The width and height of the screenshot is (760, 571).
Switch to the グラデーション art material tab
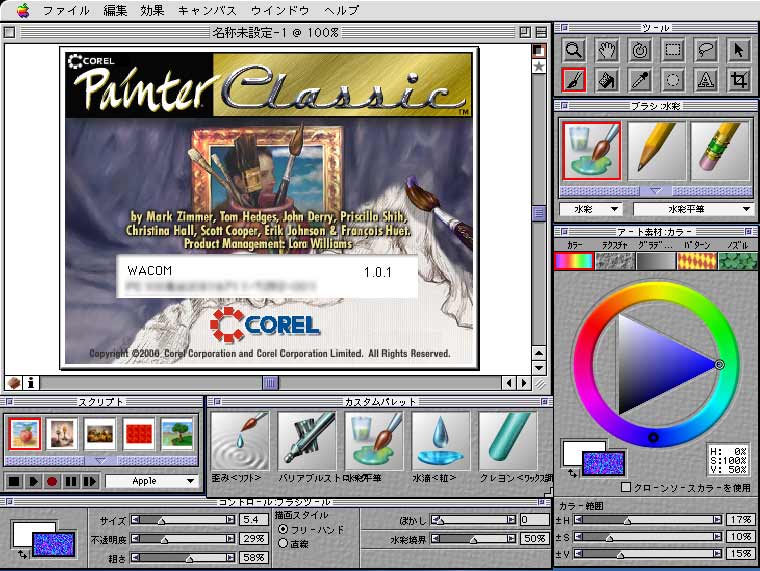click(656, 261)
